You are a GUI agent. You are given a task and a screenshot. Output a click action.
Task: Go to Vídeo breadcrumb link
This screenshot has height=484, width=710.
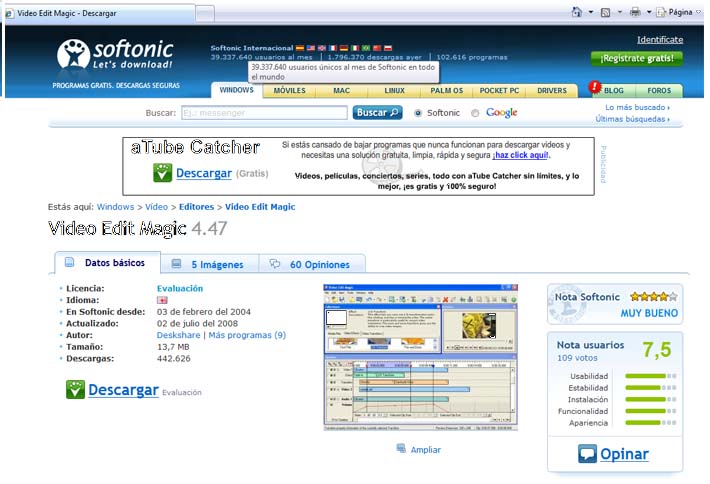[156, 207]
